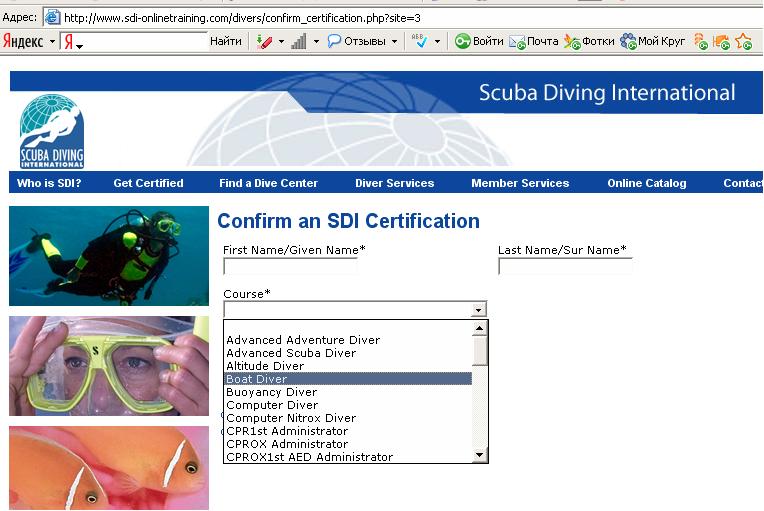Open the Diver Services menu
This screenshot has height=511, width=764.
click(x=395, y=183)
